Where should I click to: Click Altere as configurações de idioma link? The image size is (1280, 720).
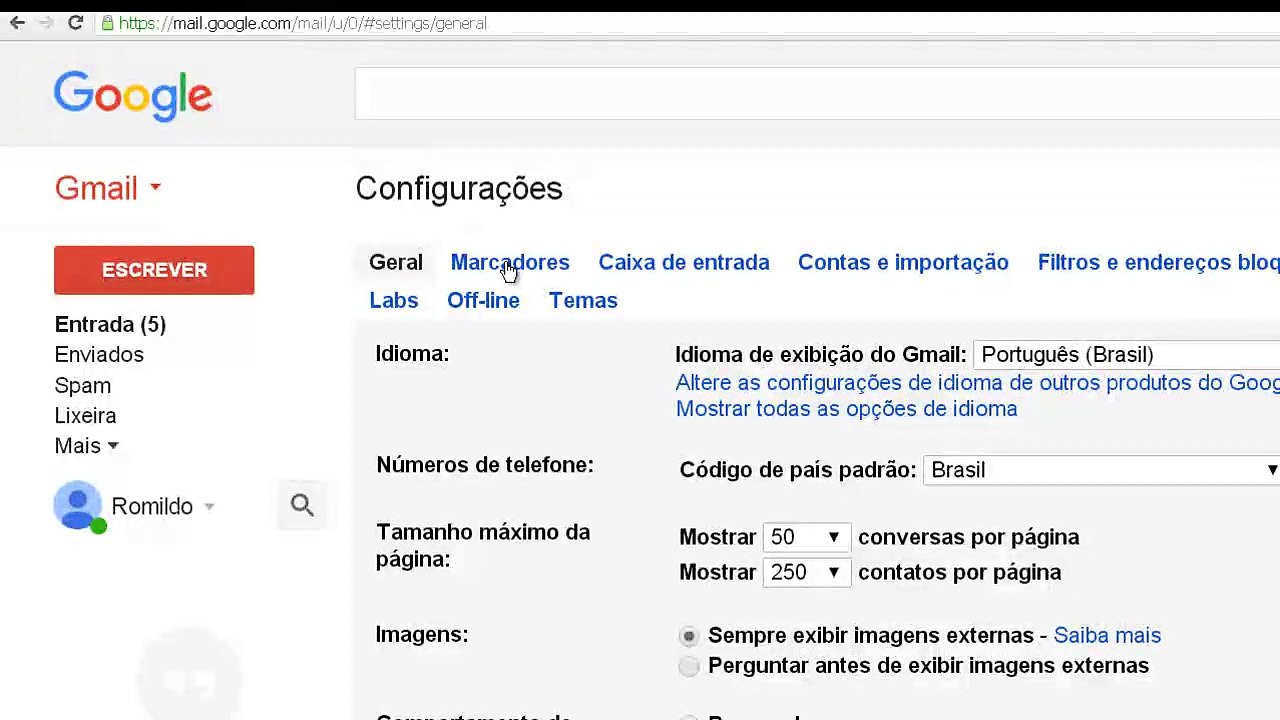click(977, 382)
